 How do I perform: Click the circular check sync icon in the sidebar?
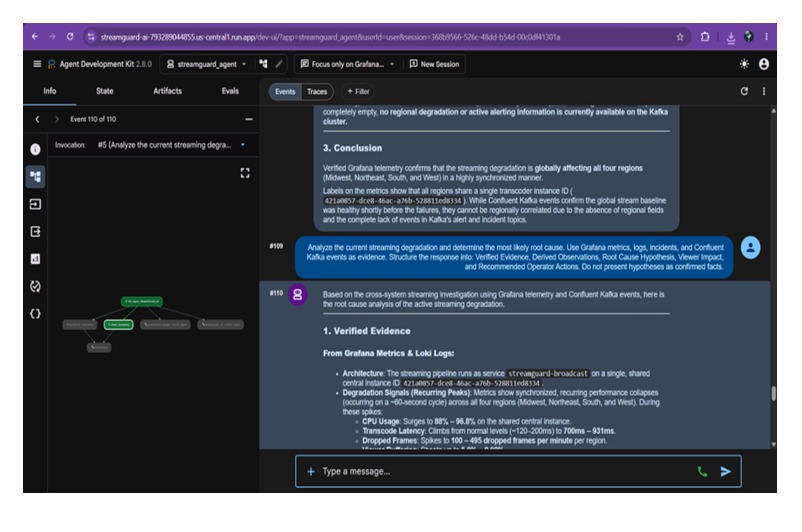click(35, 286)
